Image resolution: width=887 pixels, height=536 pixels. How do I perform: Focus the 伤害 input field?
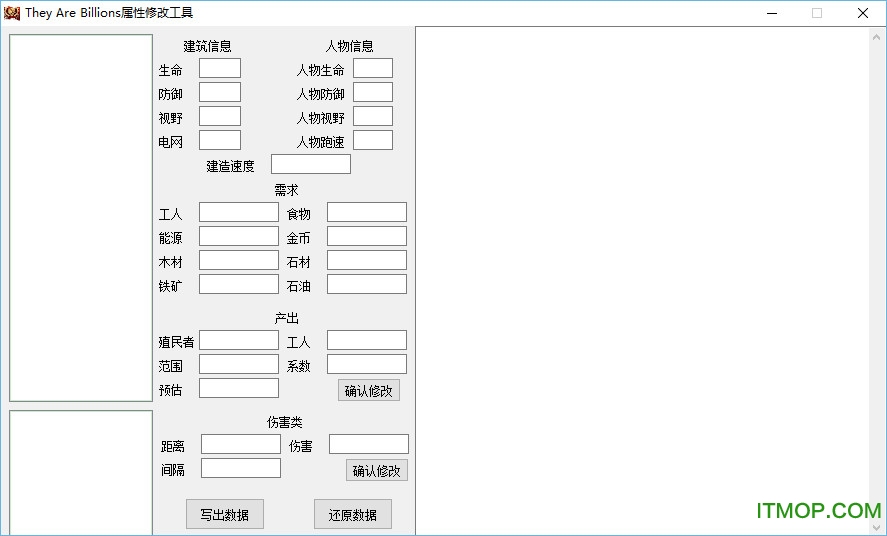[369, 444]
